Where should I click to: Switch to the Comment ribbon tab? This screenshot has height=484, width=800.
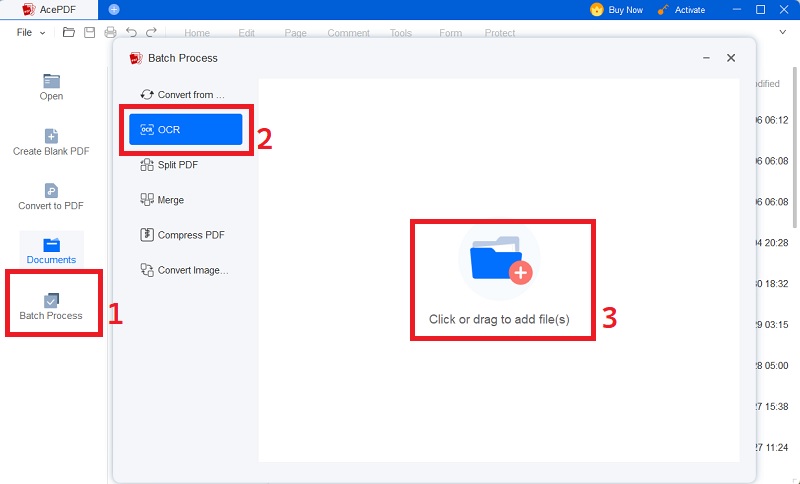point(348,33)
